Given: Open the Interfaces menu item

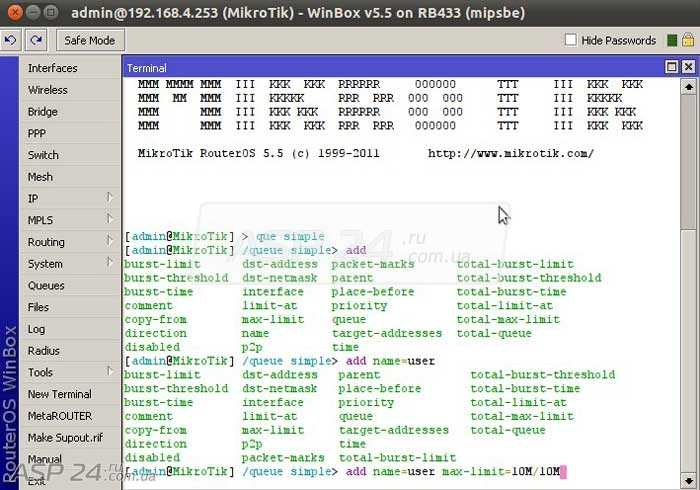Looking at the screenshot, I should tap(52, 68).
